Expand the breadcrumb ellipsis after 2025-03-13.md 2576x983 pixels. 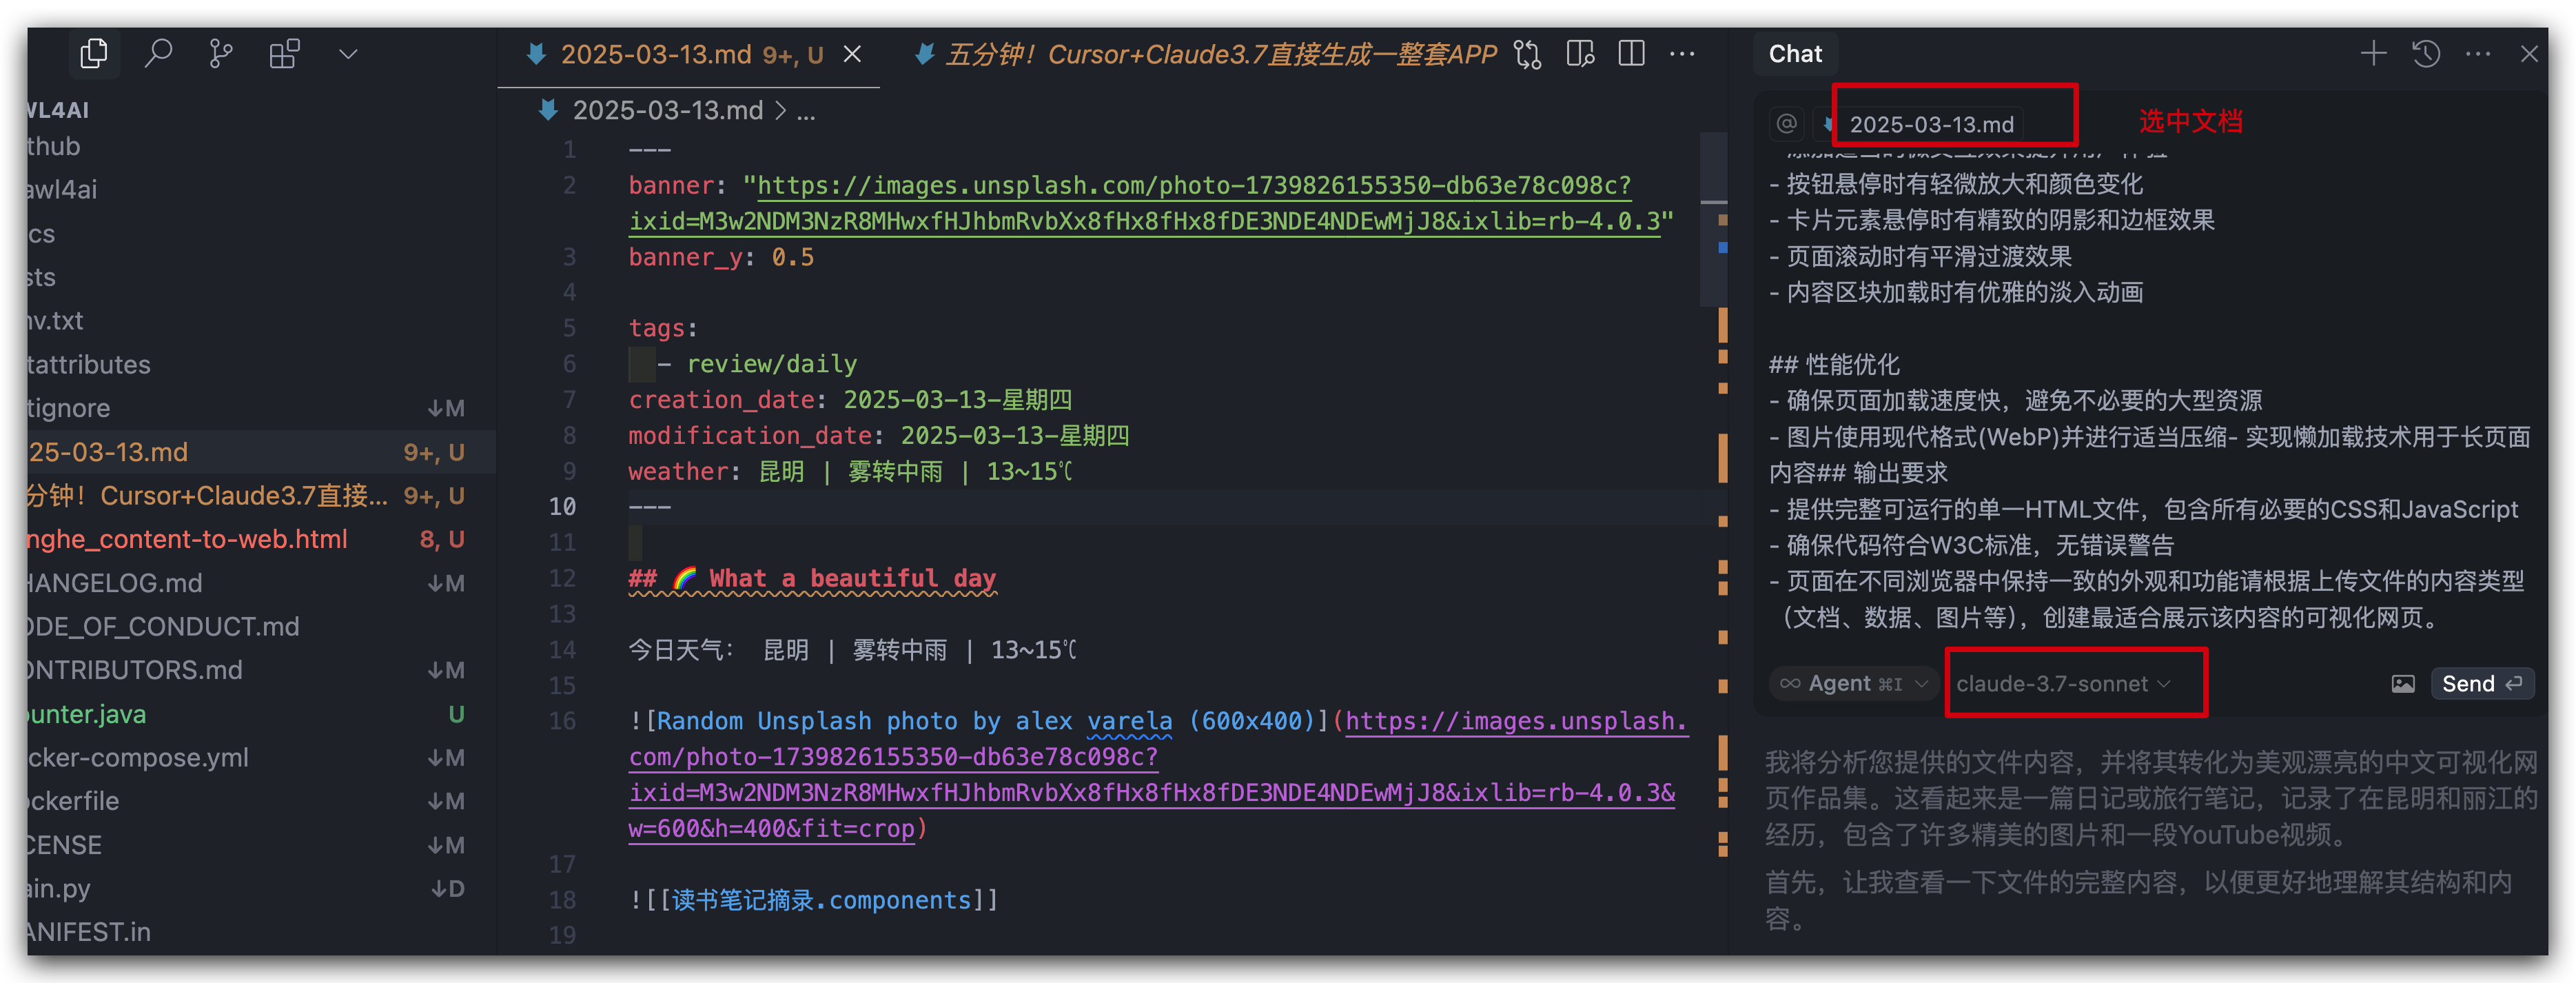(806, 111)
